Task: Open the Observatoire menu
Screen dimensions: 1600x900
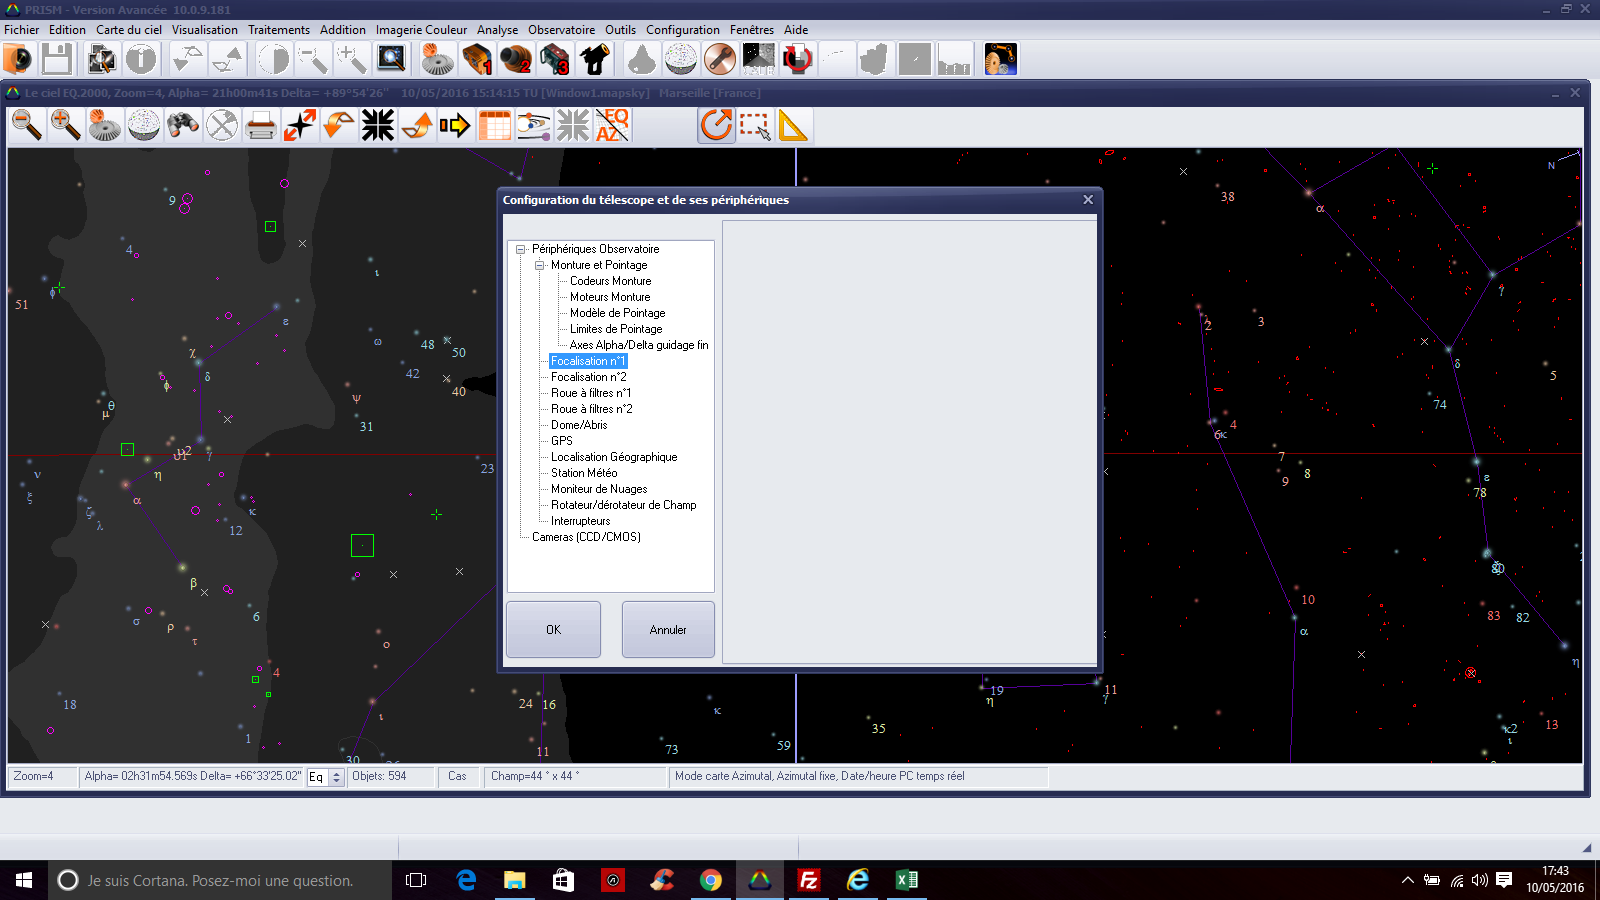Action: pos(561,30)
